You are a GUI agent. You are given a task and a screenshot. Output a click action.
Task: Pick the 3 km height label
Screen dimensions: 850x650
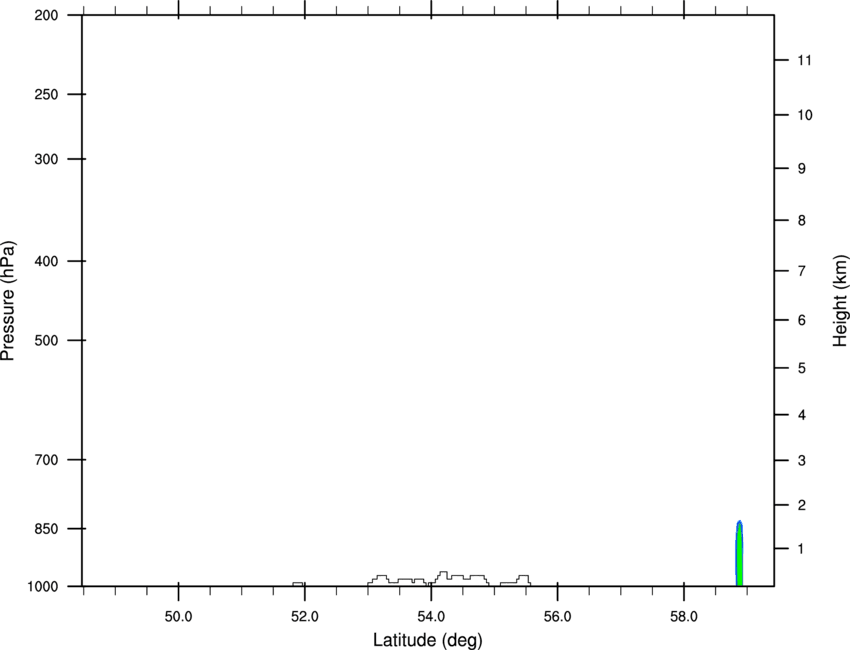[x=802, y=461]
